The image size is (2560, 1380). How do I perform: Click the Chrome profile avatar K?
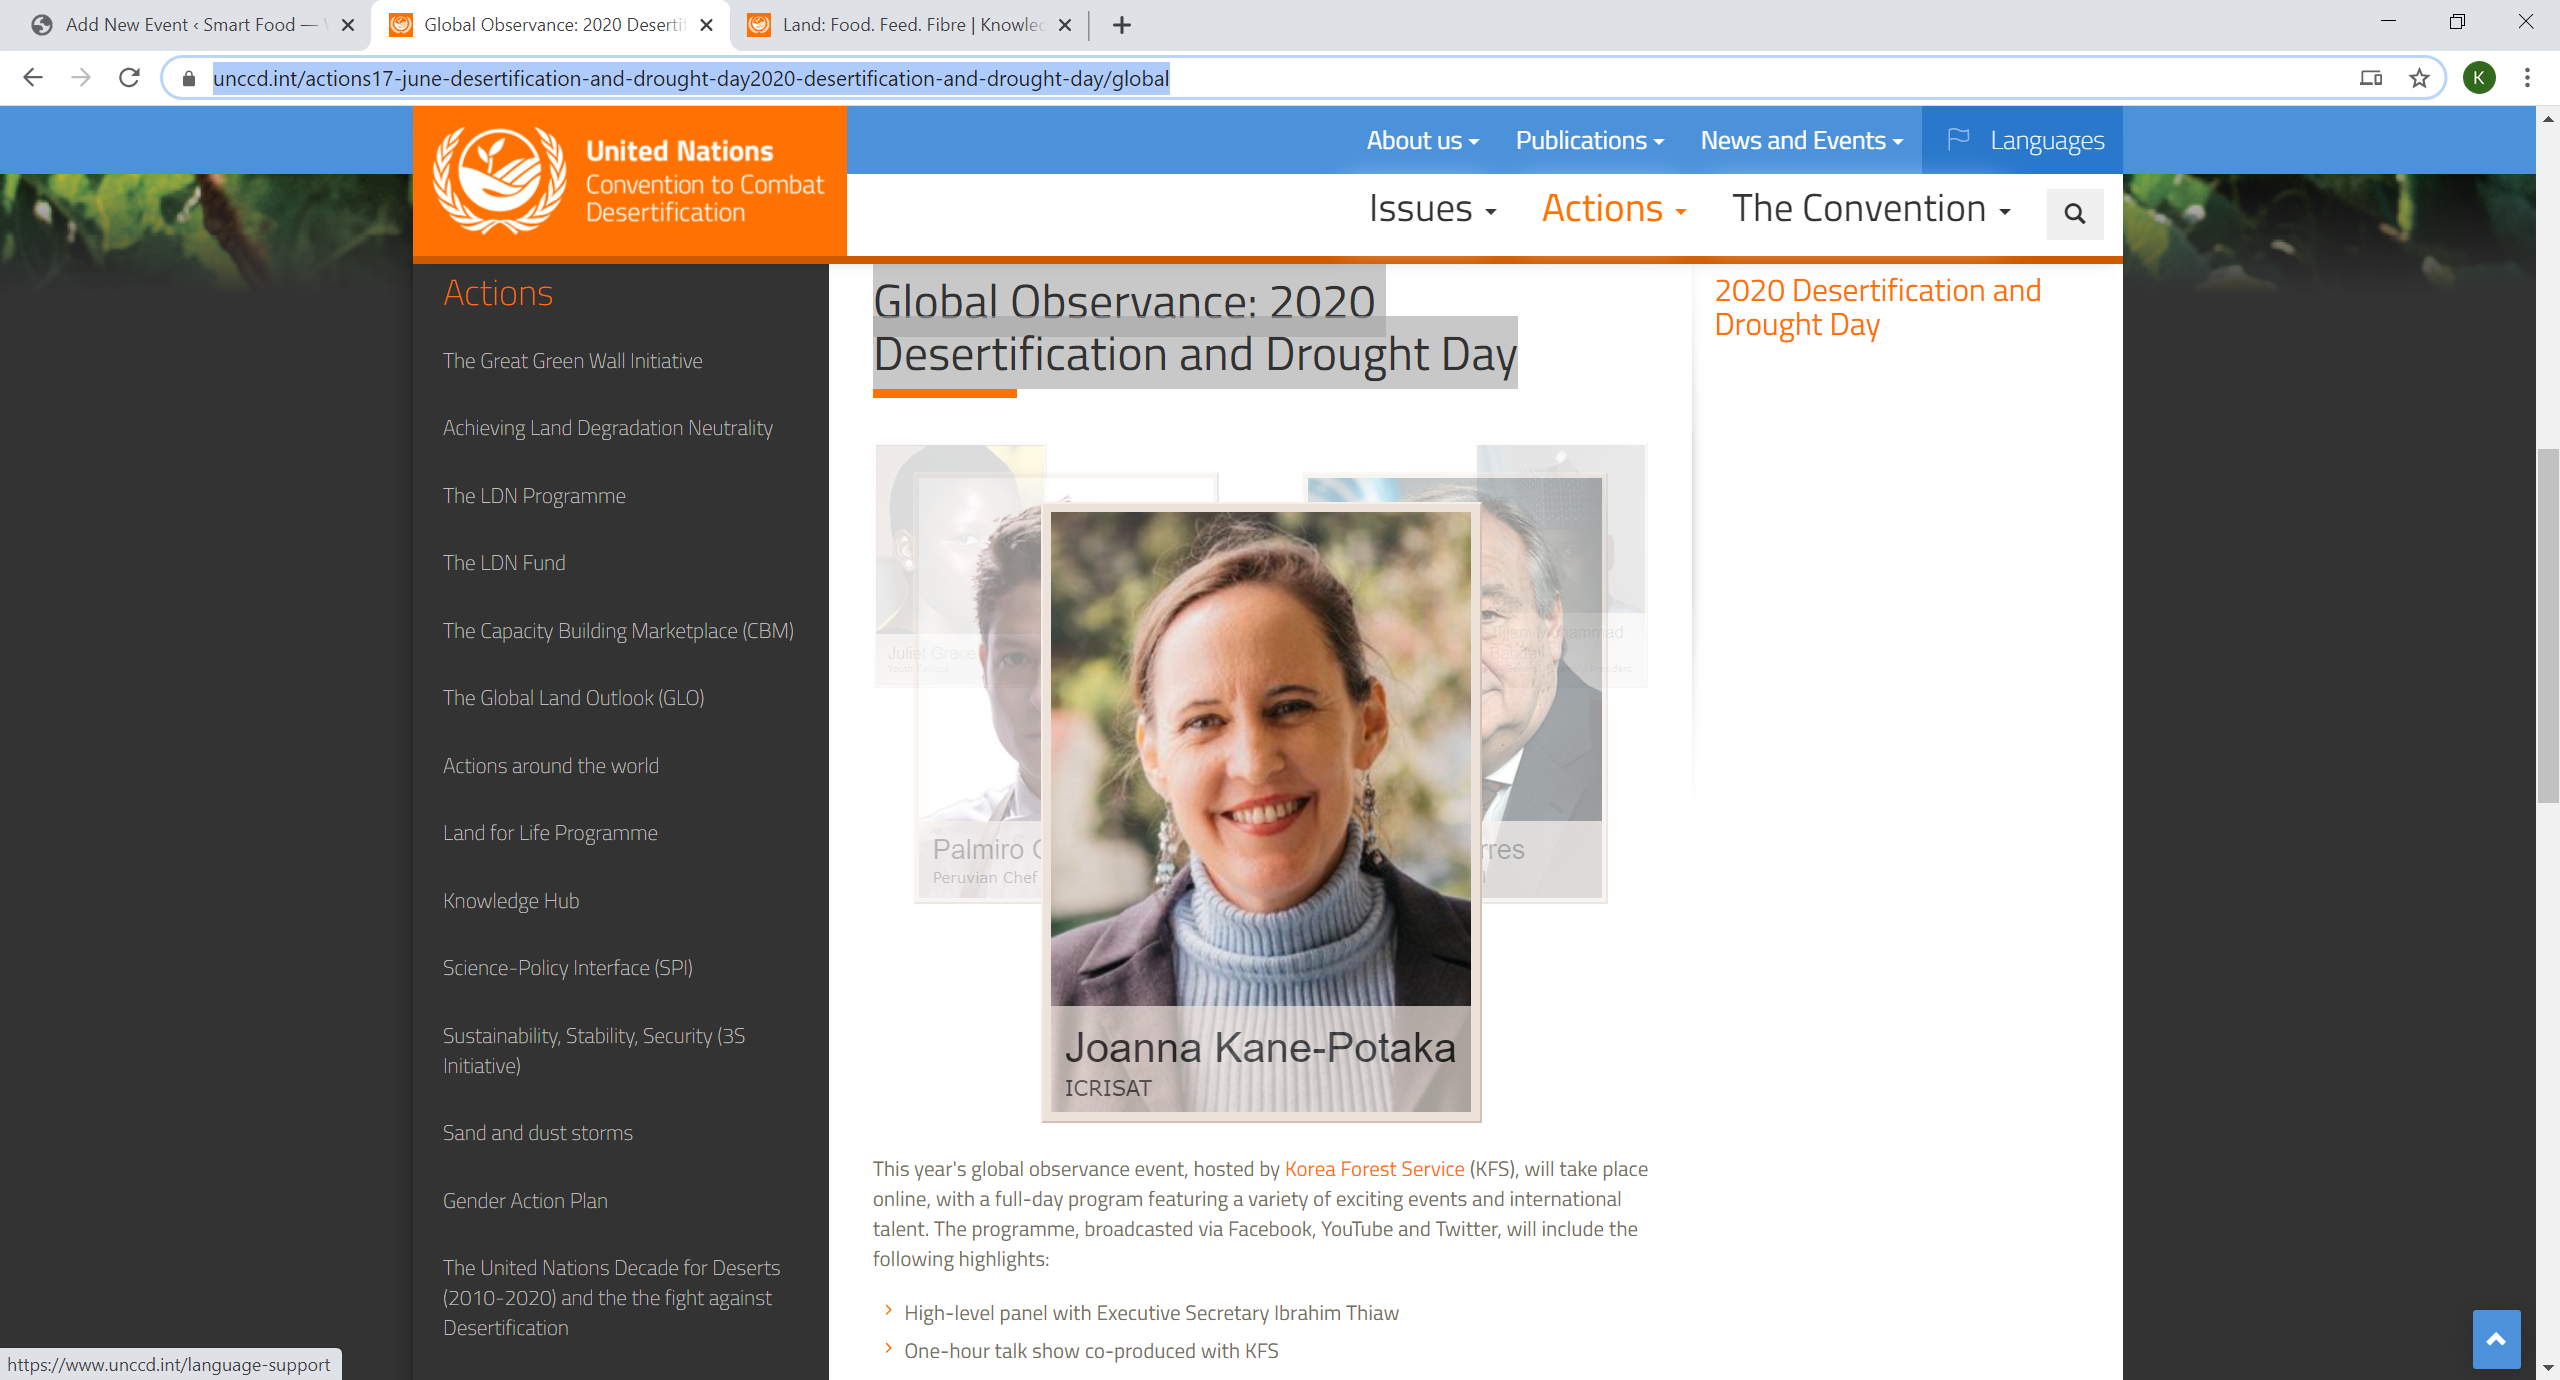pyautogui.click(x=2479, y=78)
